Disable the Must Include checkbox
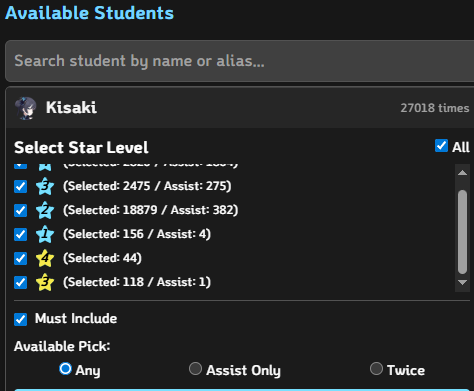The image size is (474, 391). (x=21, y=319)
